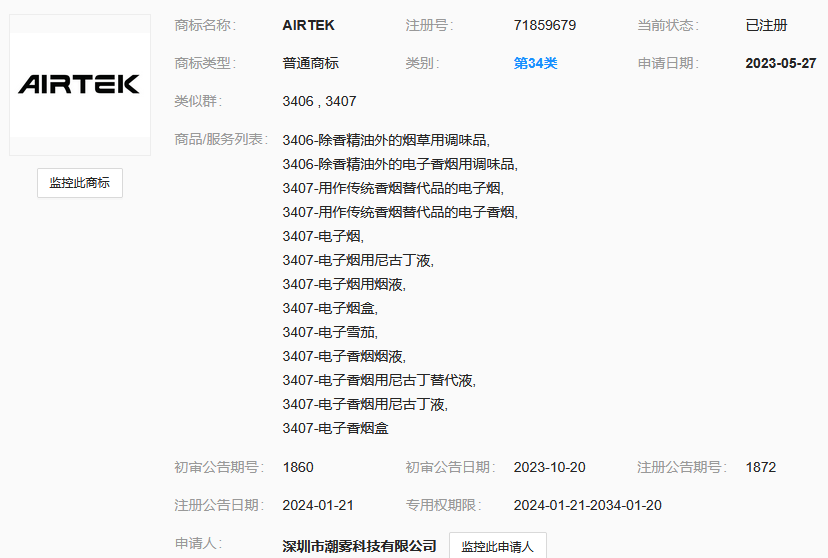Click the status value 已注册
Screen dimensions: 828x558
tap(766, 25)
